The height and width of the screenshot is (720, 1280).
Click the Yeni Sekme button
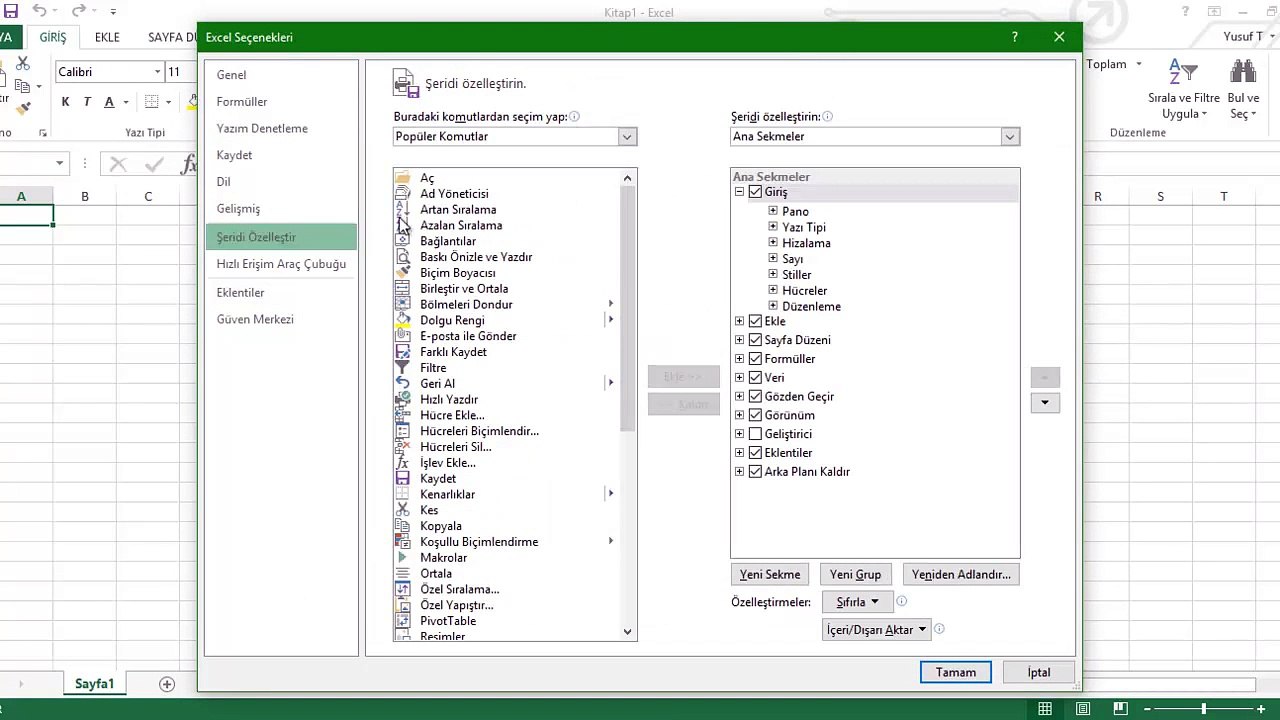click(770, 575)
